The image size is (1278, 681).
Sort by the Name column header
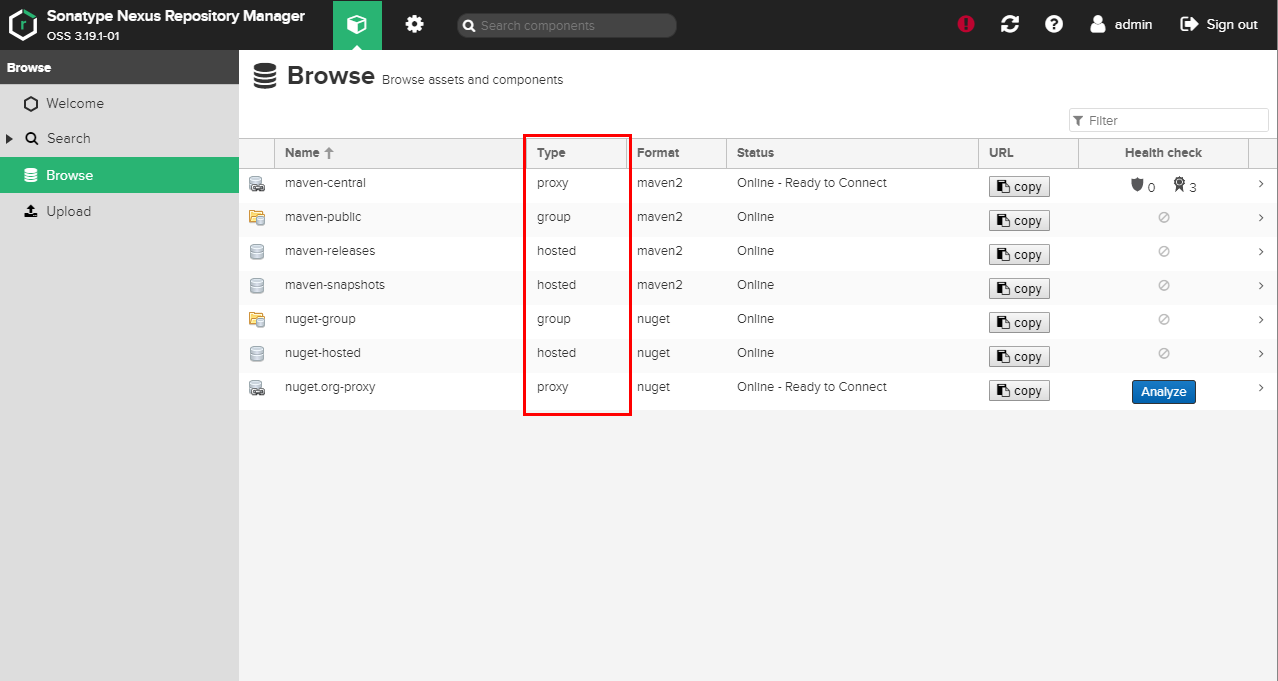click(400, 153)
